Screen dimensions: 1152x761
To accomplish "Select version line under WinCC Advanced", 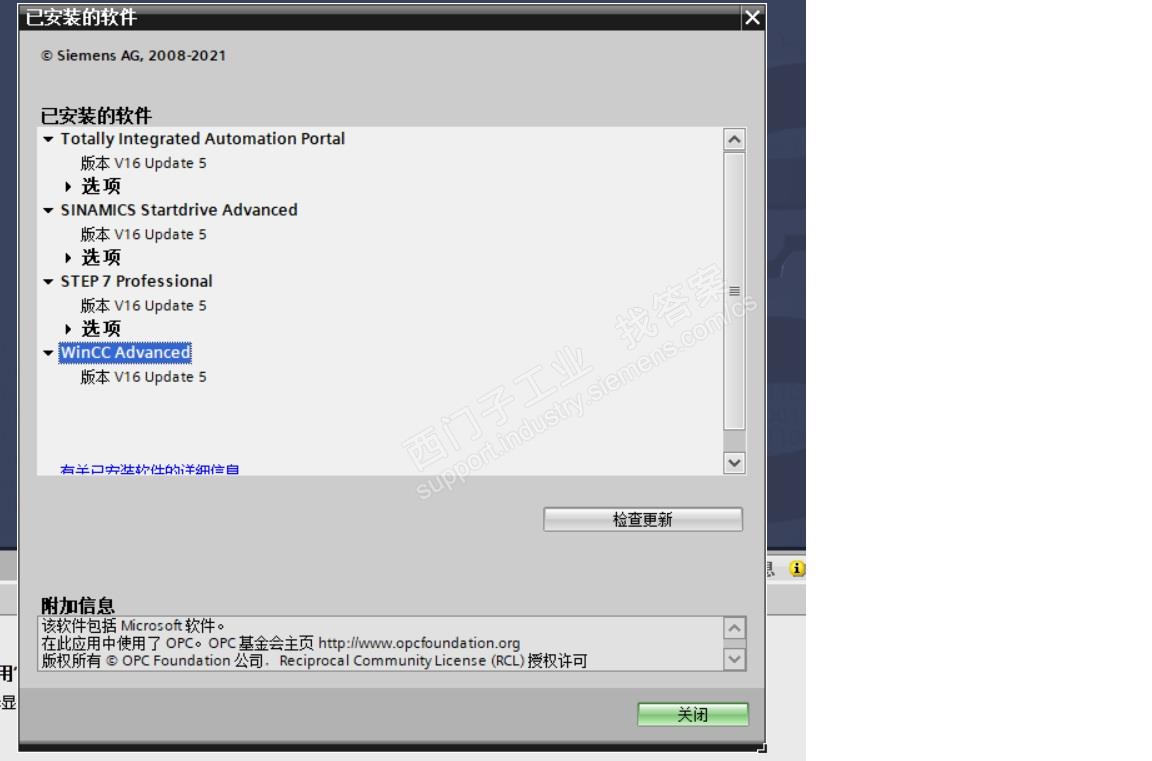I will pyautogui.click(x=143, y=377).
